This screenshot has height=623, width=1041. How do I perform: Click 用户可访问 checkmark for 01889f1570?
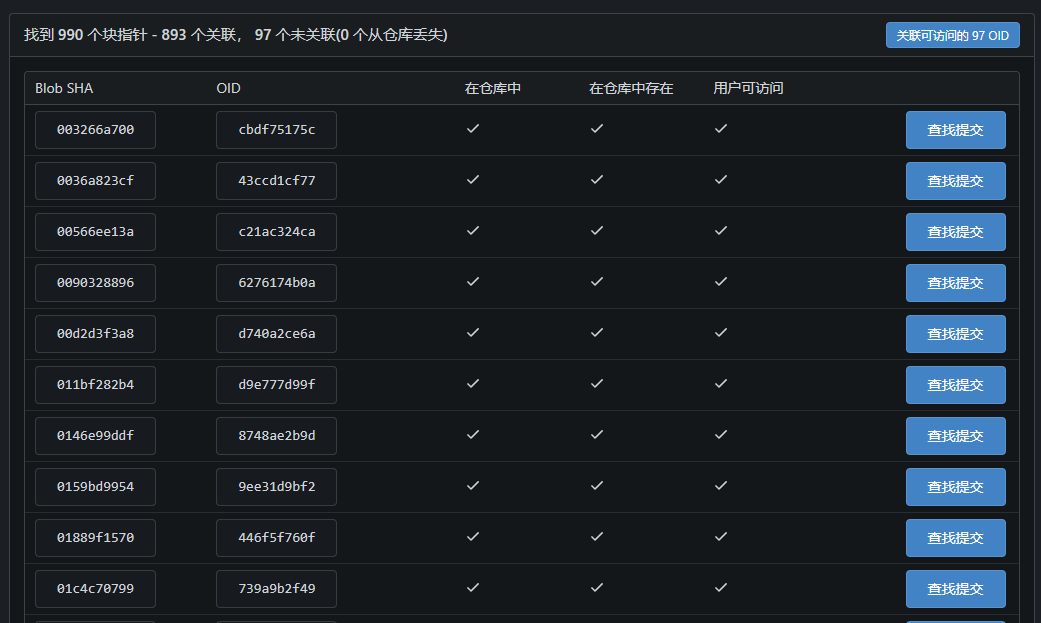click(x=720, y=537)
